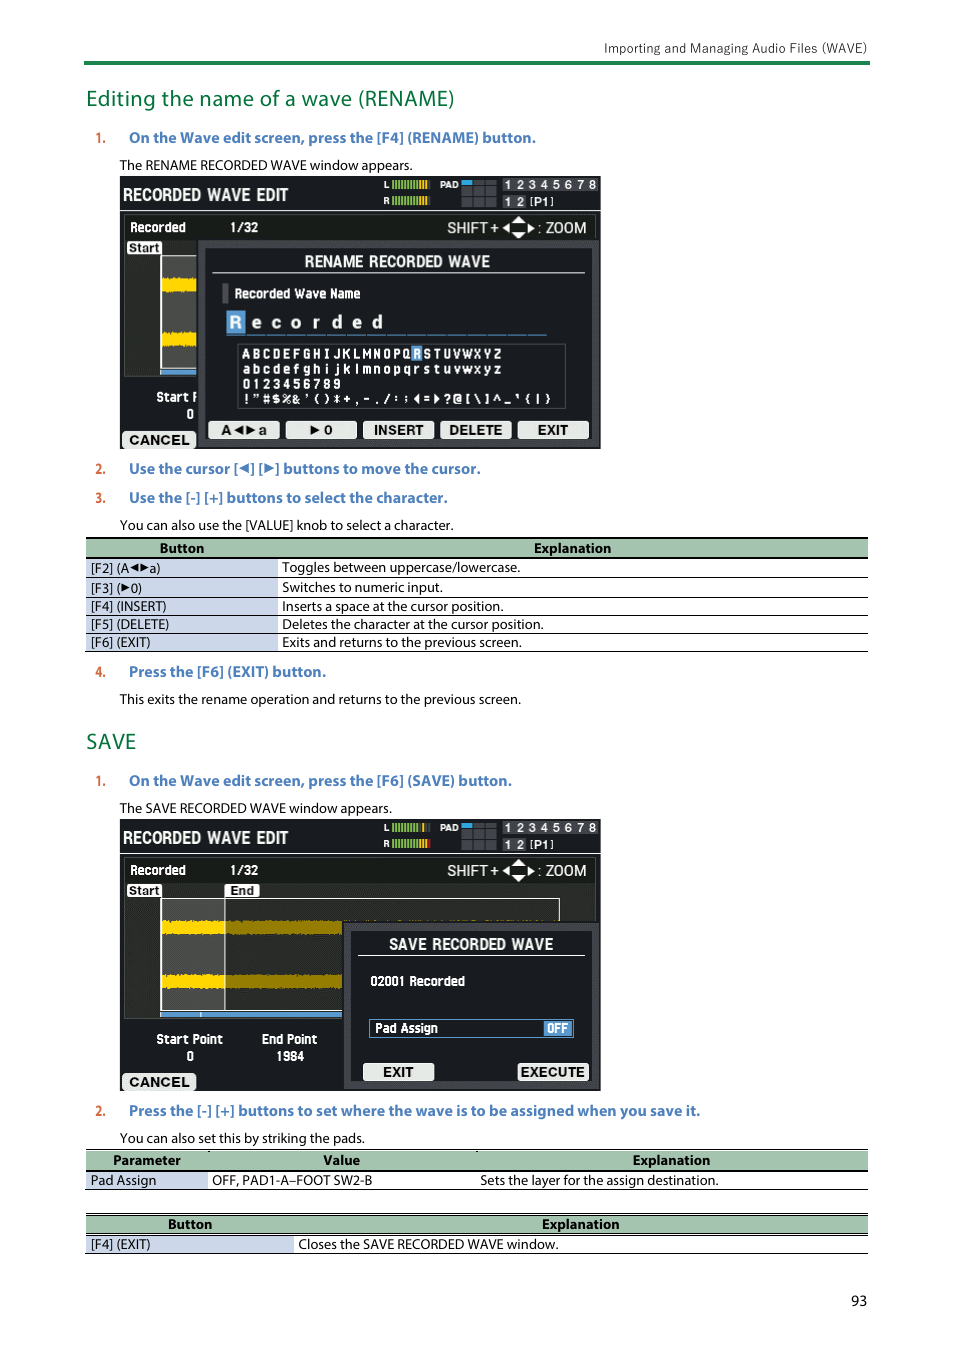Click the [F4] (INSERT) table cell
954x1350 pixels.
tap(182, 607)
